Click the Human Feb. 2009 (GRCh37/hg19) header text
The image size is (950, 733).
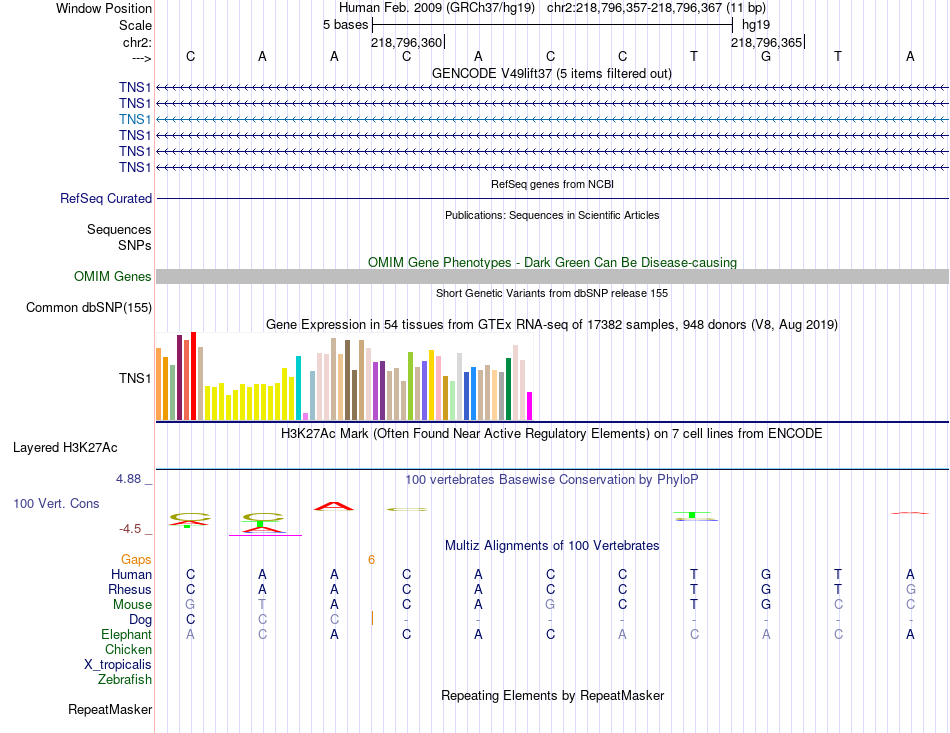[x=437, y=8]
